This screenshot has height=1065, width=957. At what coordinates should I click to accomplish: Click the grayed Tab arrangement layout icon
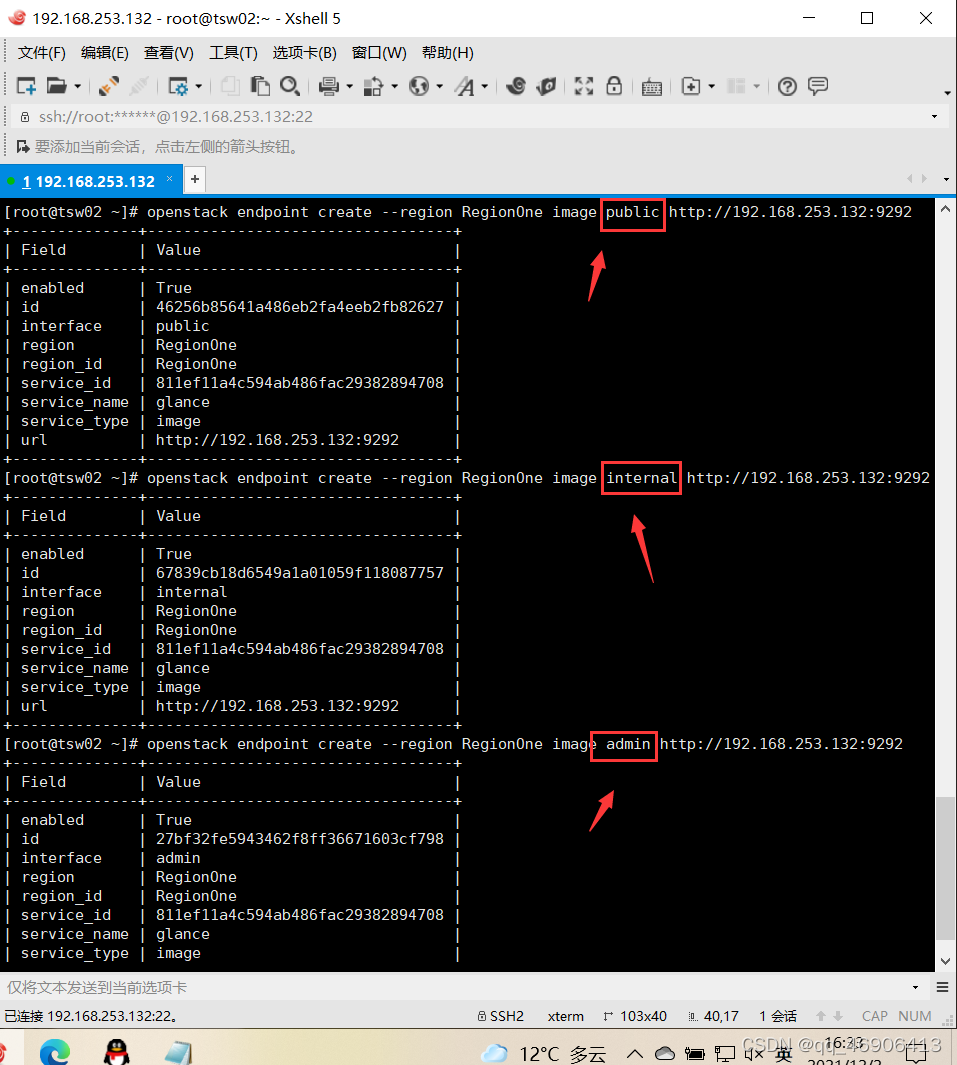coord(736,86)
